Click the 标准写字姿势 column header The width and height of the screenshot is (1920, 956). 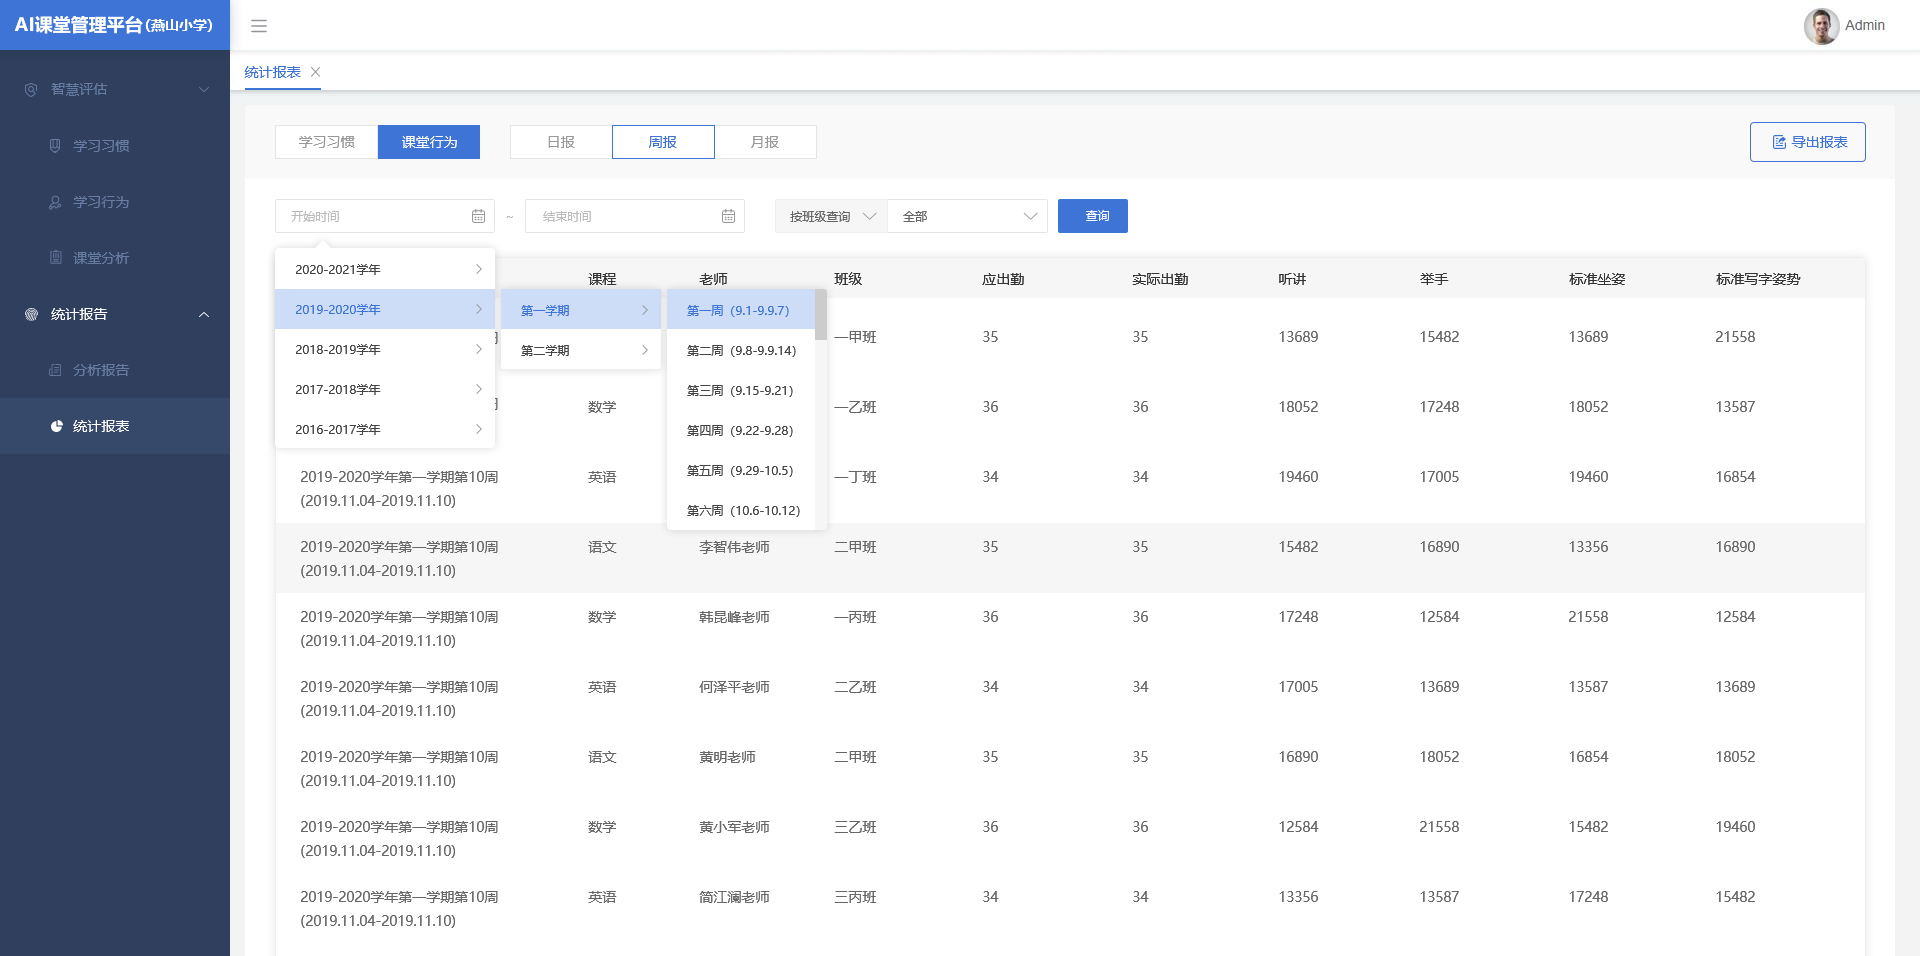click(x=1758, y=279)
